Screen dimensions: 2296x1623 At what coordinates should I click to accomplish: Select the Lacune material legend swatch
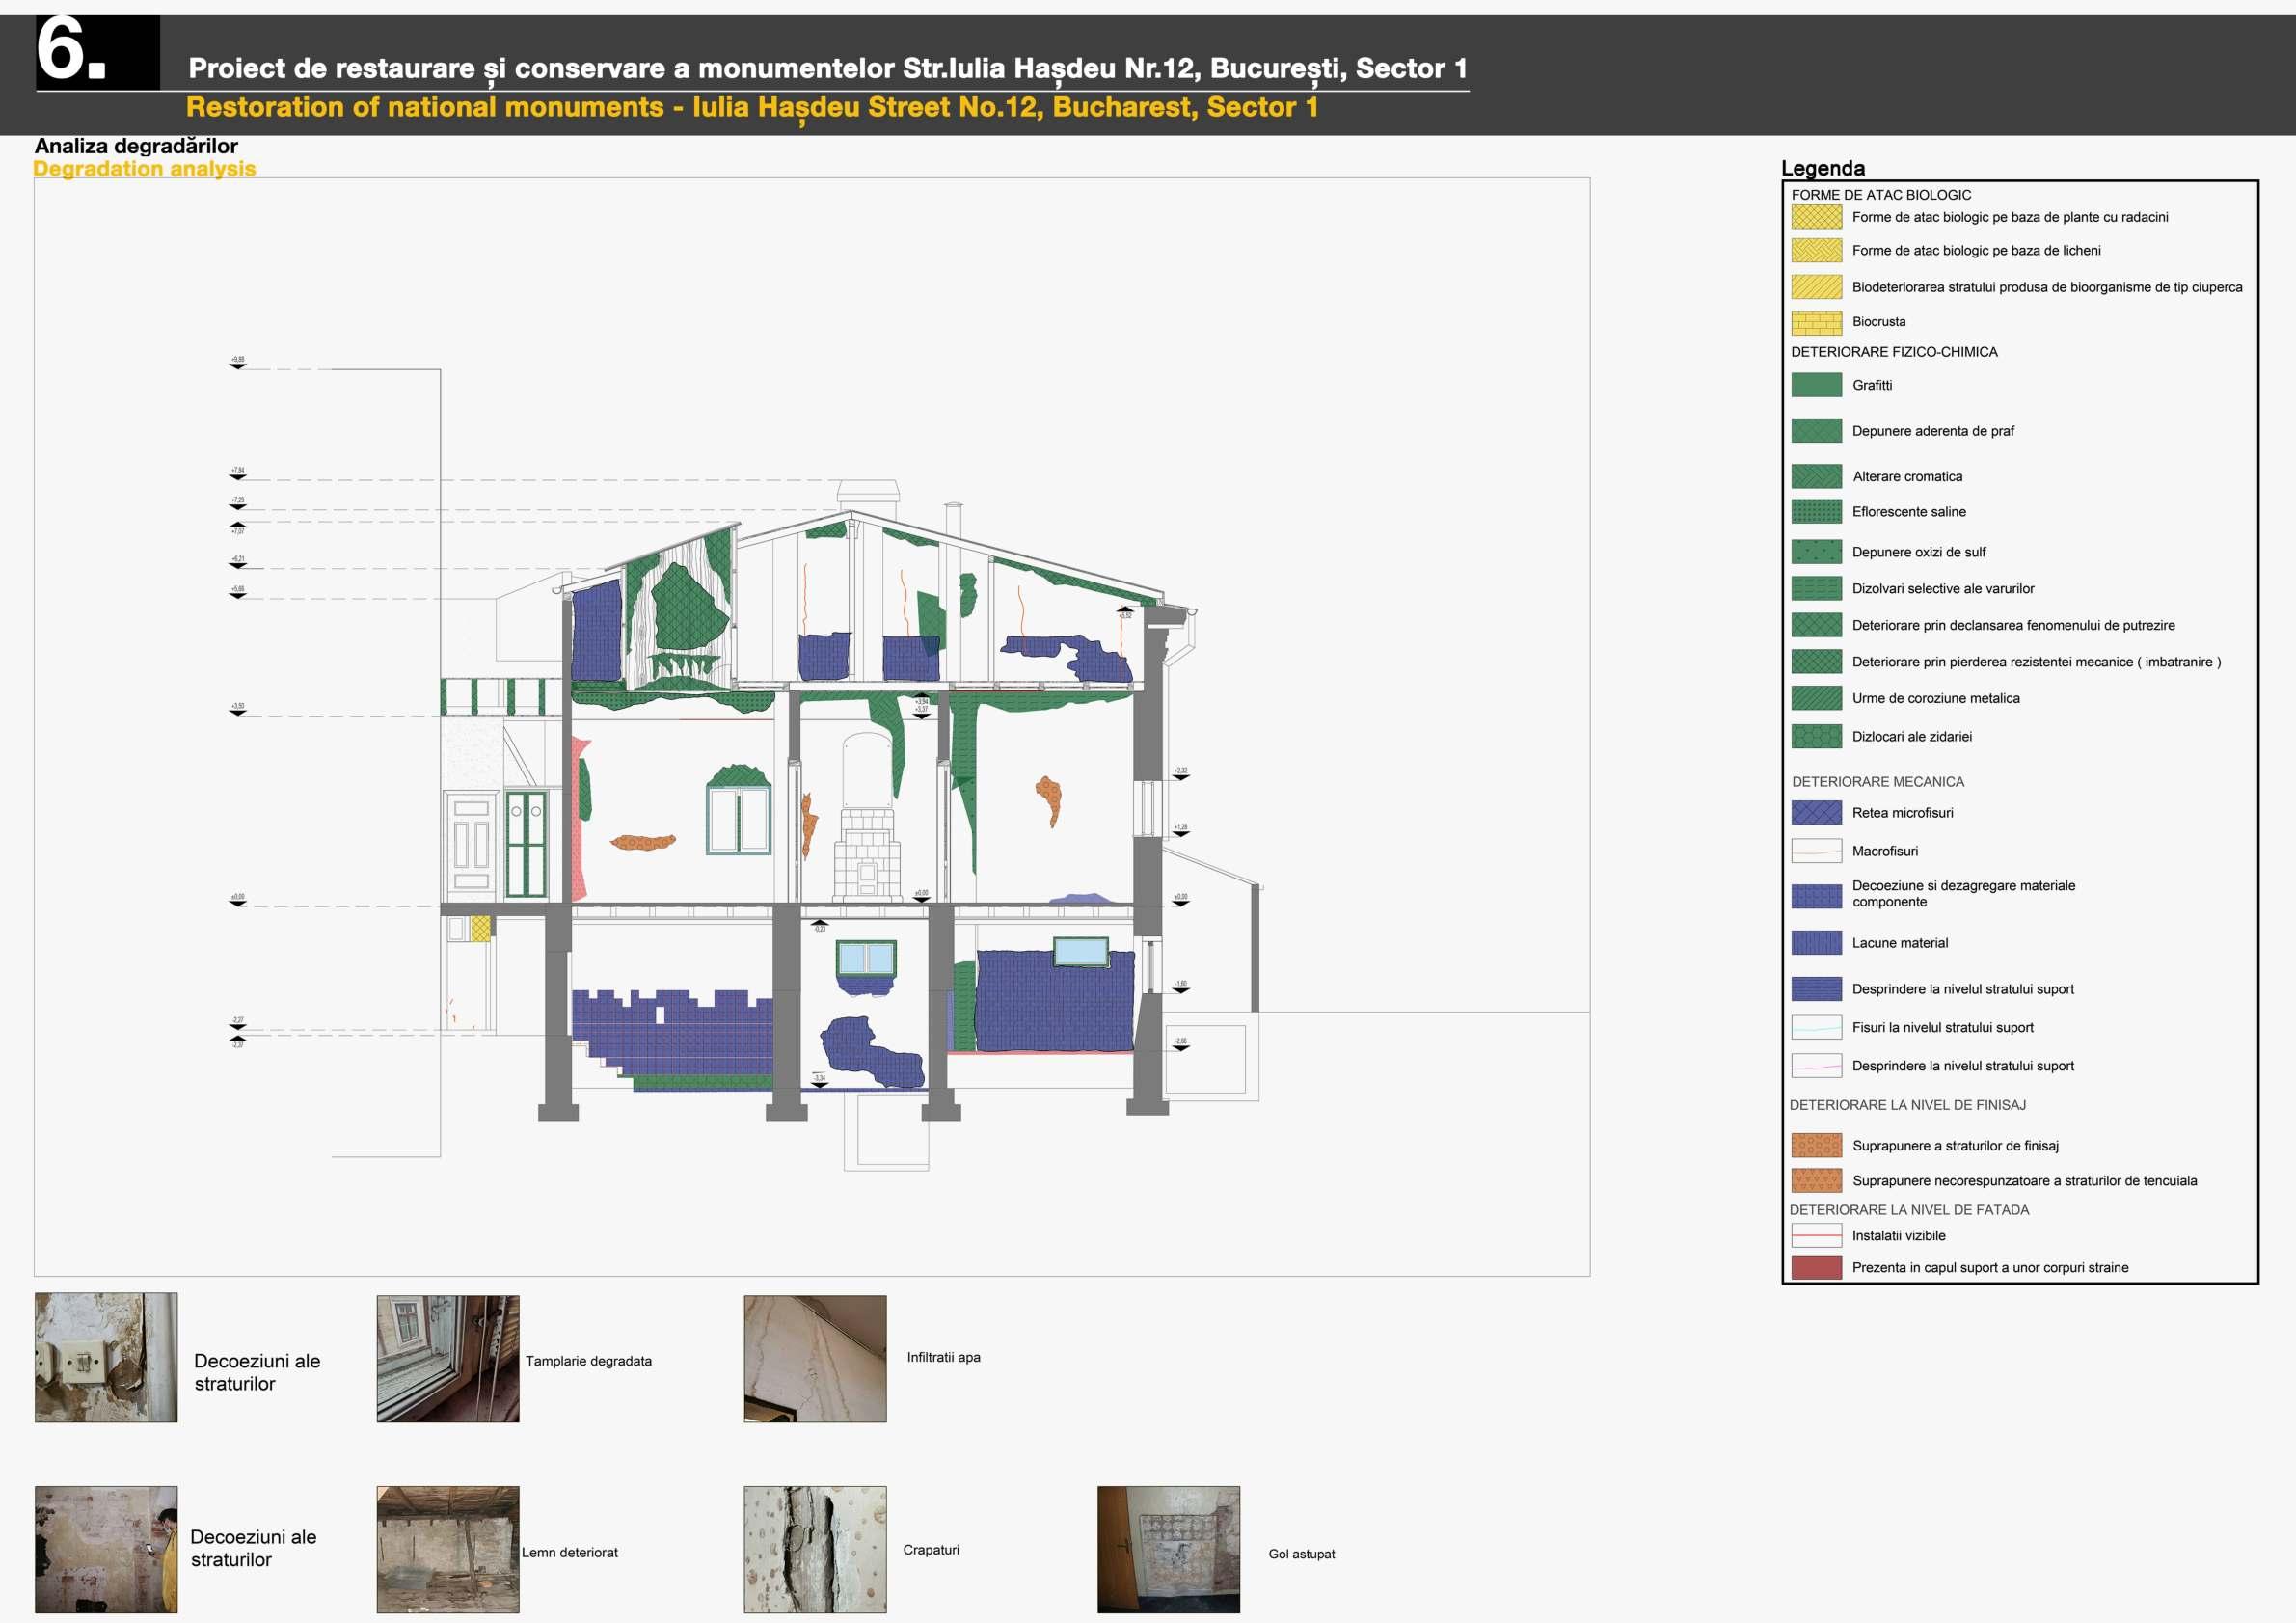coord(1816,942)
